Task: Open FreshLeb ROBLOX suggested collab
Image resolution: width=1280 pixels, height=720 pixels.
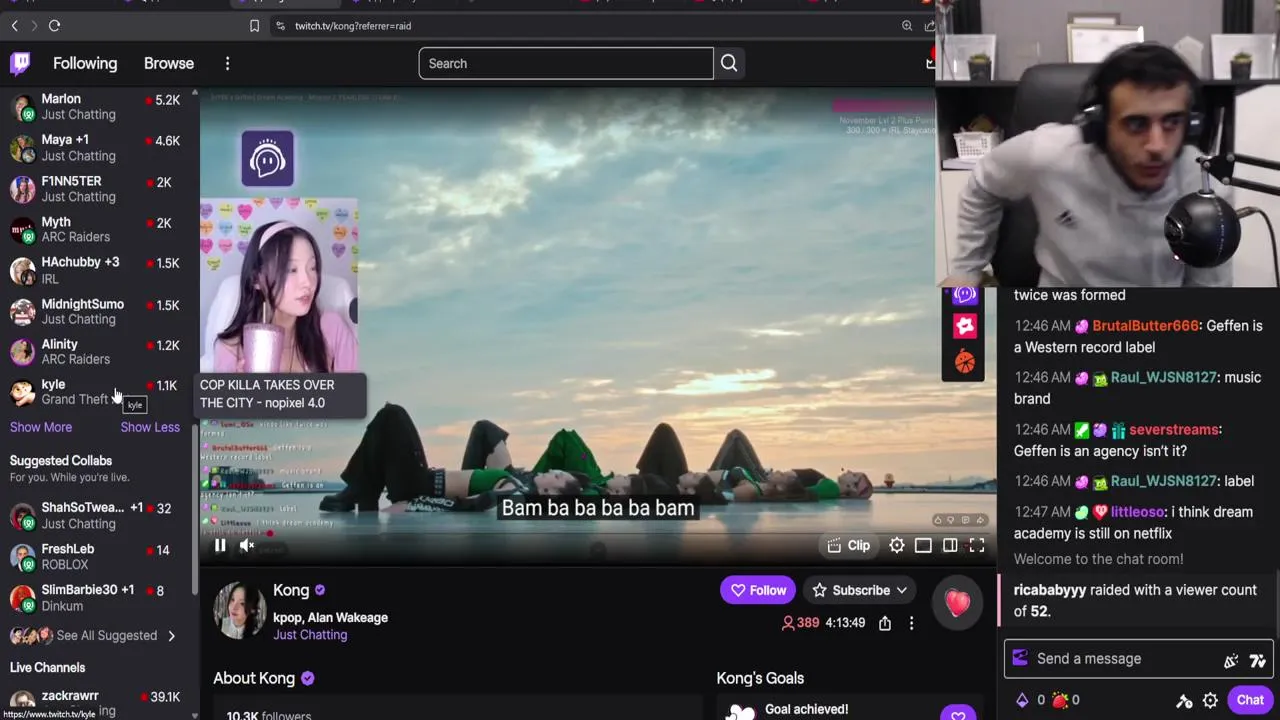Action: pyautogui.click(x=95, y=557)
